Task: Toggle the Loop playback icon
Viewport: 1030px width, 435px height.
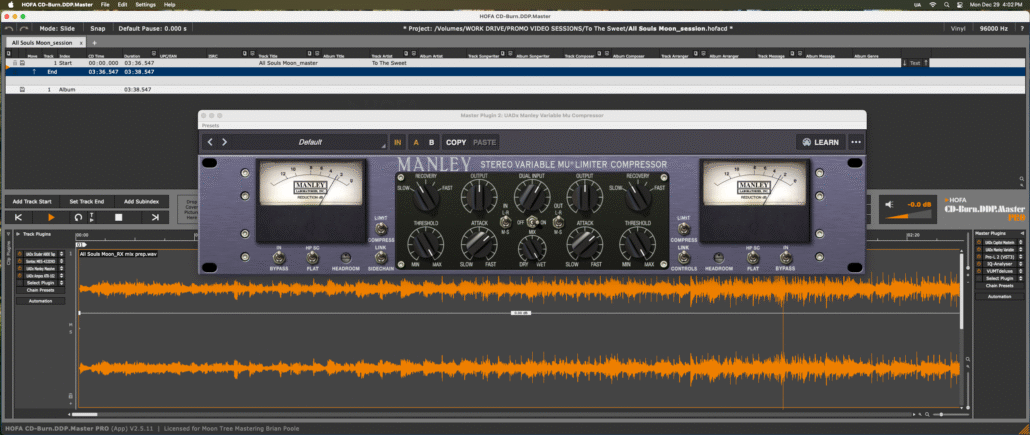Action: click(x=78, y=217)
